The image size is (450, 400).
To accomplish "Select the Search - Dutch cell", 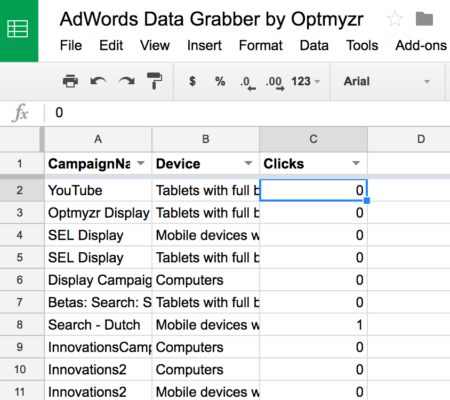I will coord(98,325).
